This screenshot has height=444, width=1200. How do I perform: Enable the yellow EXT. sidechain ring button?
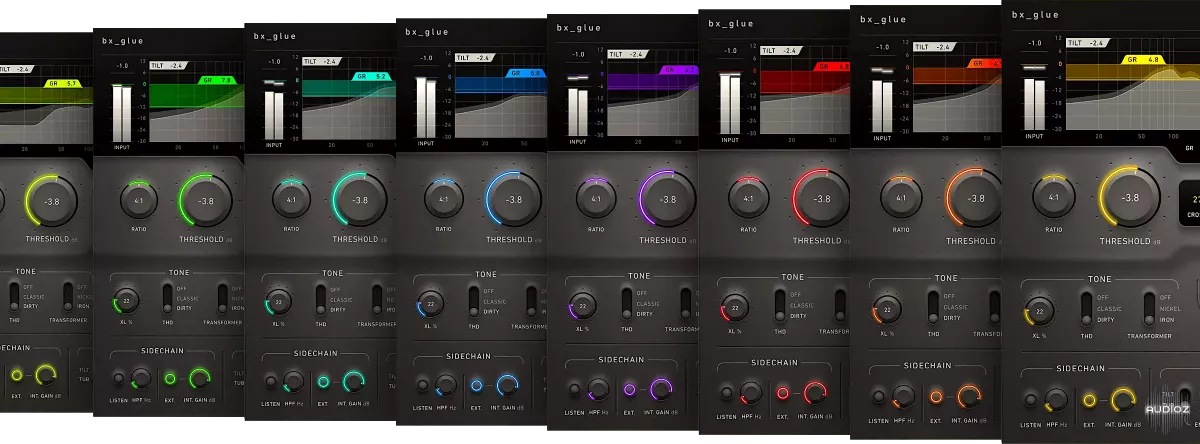pos(1088,400)
